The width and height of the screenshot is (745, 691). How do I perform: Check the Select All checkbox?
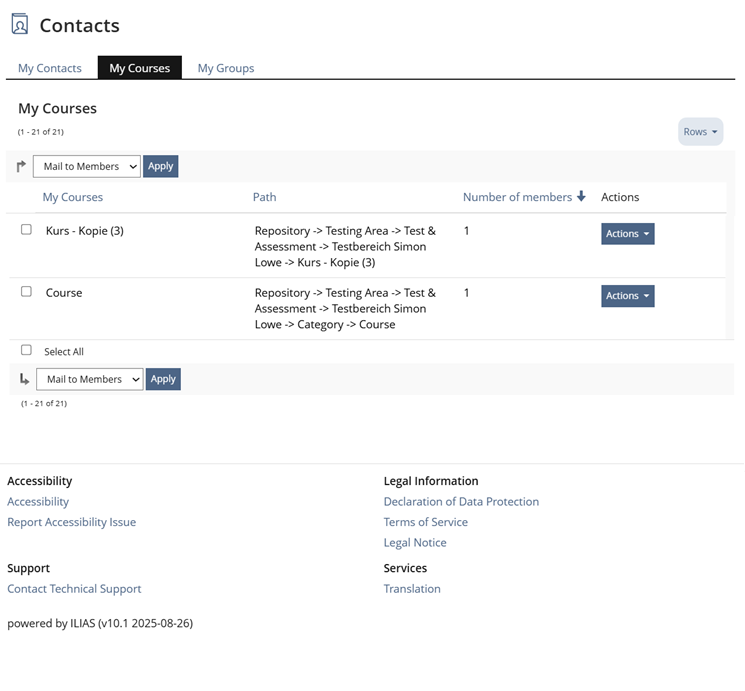coord(27,351)
